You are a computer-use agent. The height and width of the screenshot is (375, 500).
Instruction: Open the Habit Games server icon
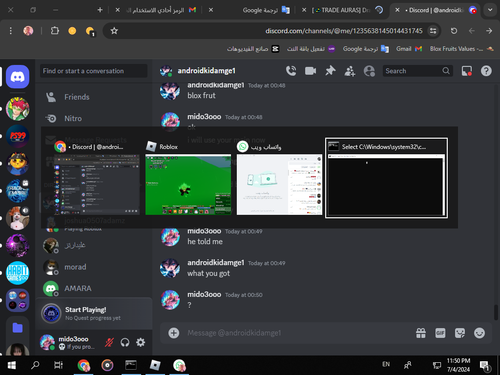click(x=18, y=273)
